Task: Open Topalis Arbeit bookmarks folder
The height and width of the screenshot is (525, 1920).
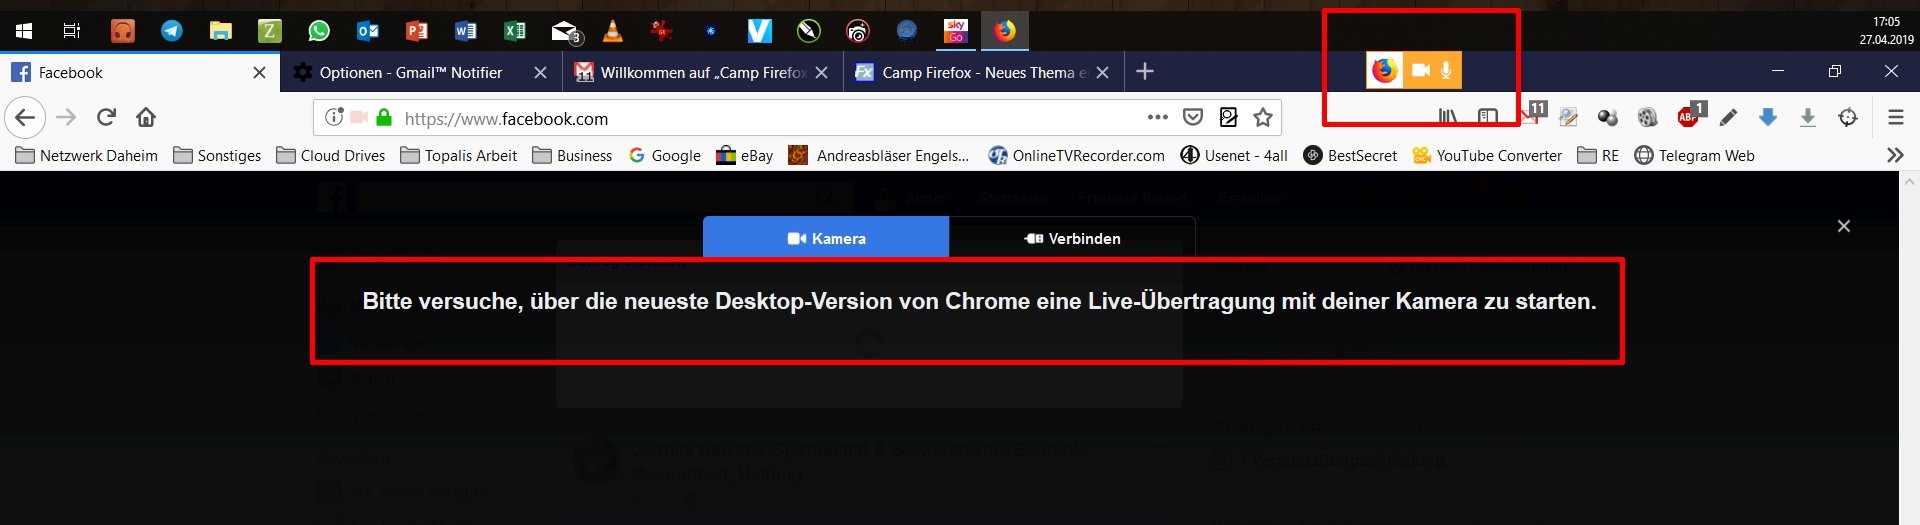Action: [459, 155]
